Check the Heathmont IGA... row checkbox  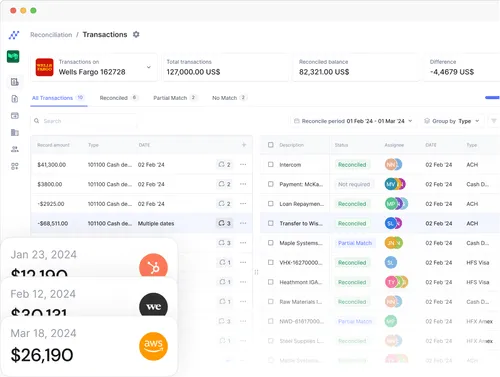[271, 282]
